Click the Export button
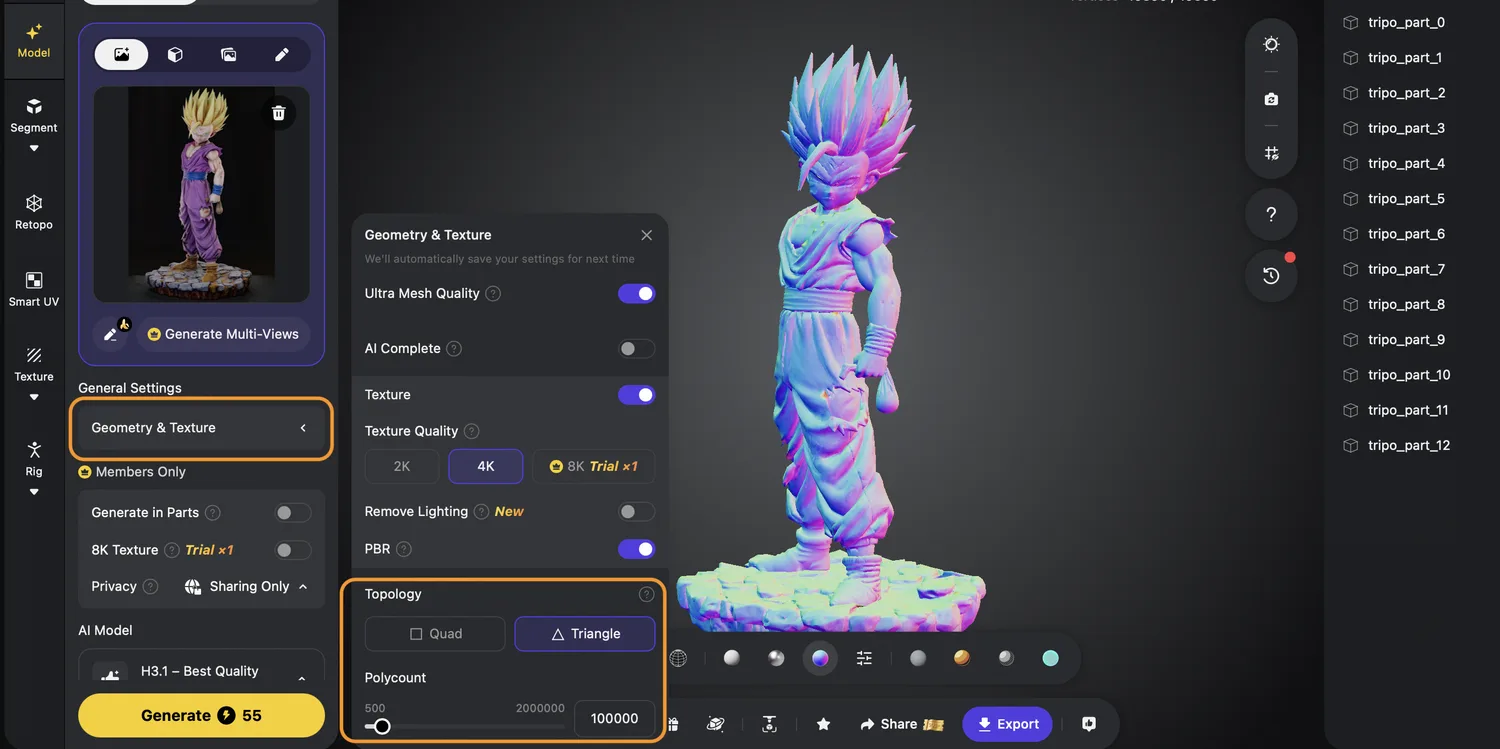This screenshot has width=1500, height=749. pyautogui.click(x=1007, y=724)
